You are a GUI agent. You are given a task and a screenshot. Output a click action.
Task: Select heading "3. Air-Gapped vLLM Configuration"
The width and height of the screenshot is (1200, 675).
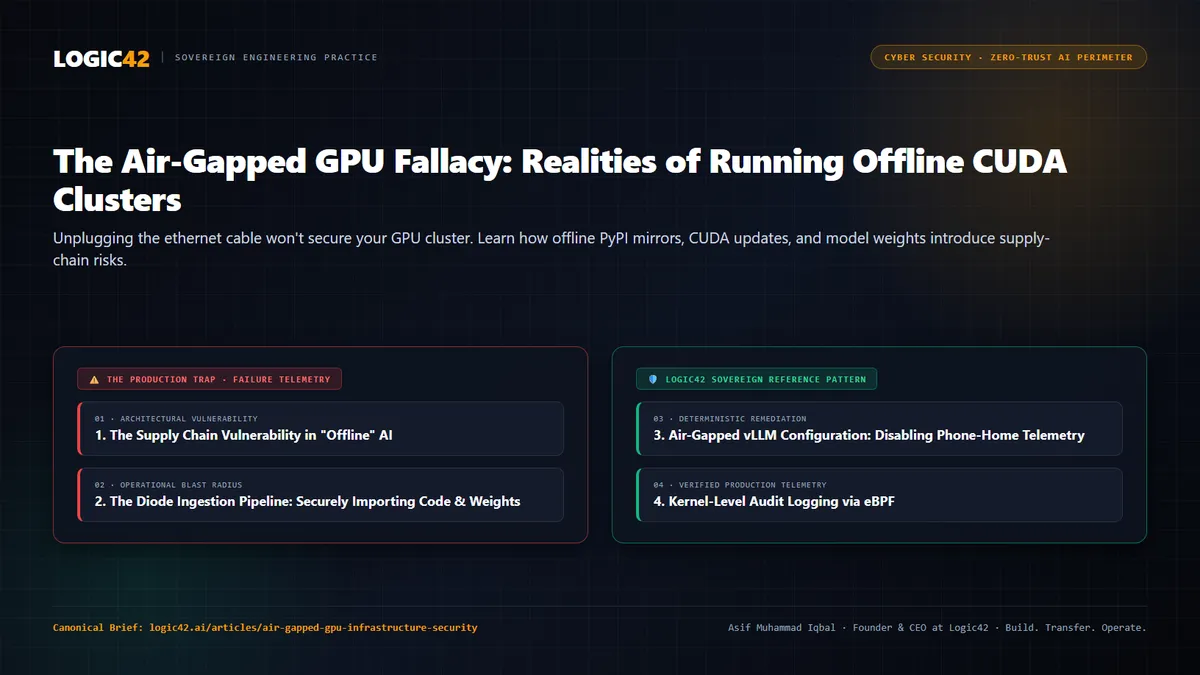click(869, 435)
